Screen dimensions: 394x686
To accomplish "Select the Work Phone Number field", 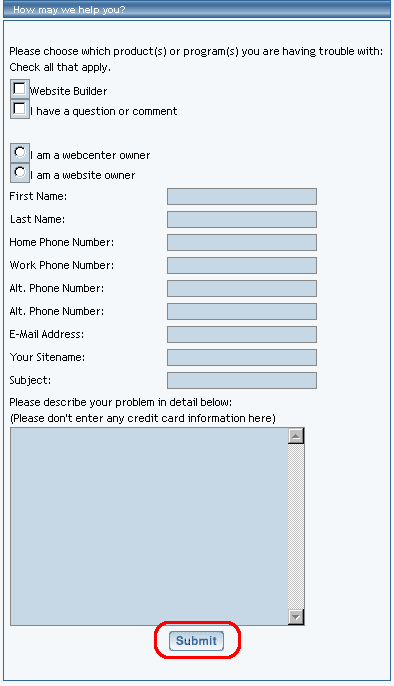I will click(x=242, y=266).
